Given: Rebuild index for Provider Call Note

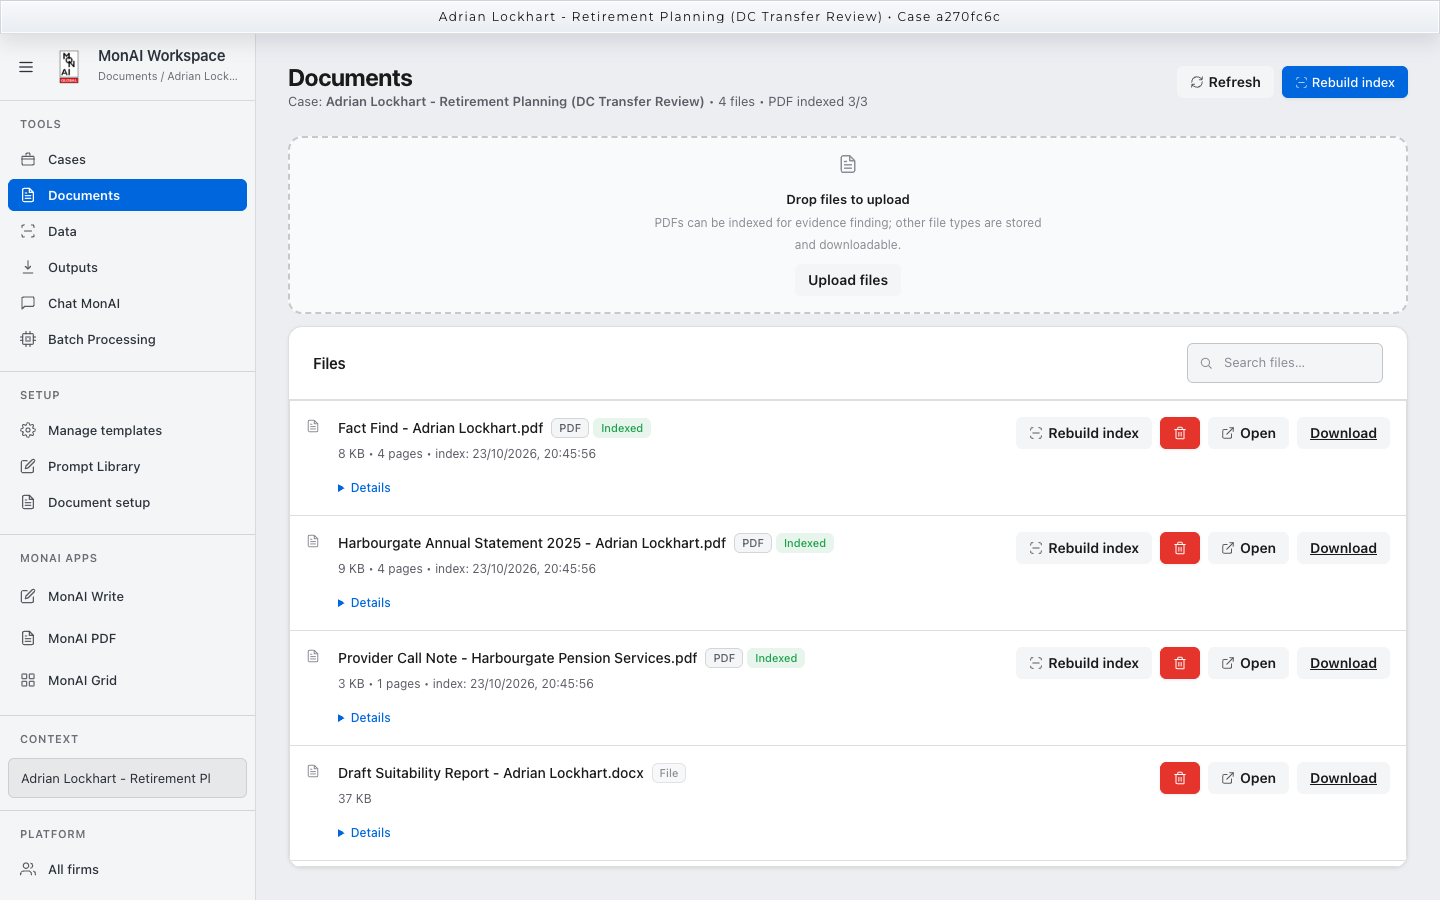Looking at the screenshot, I should click(1084, 663).
